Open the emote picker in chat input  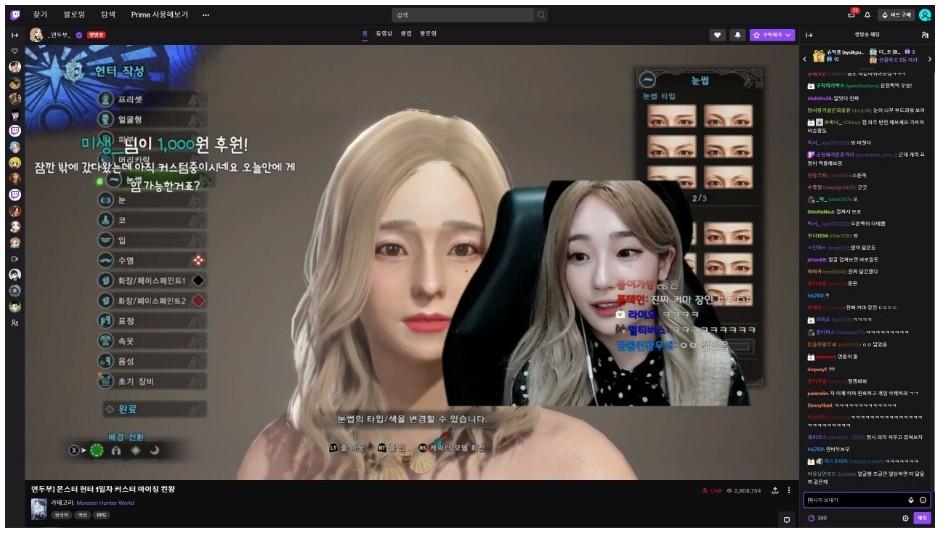pos(923,499)
